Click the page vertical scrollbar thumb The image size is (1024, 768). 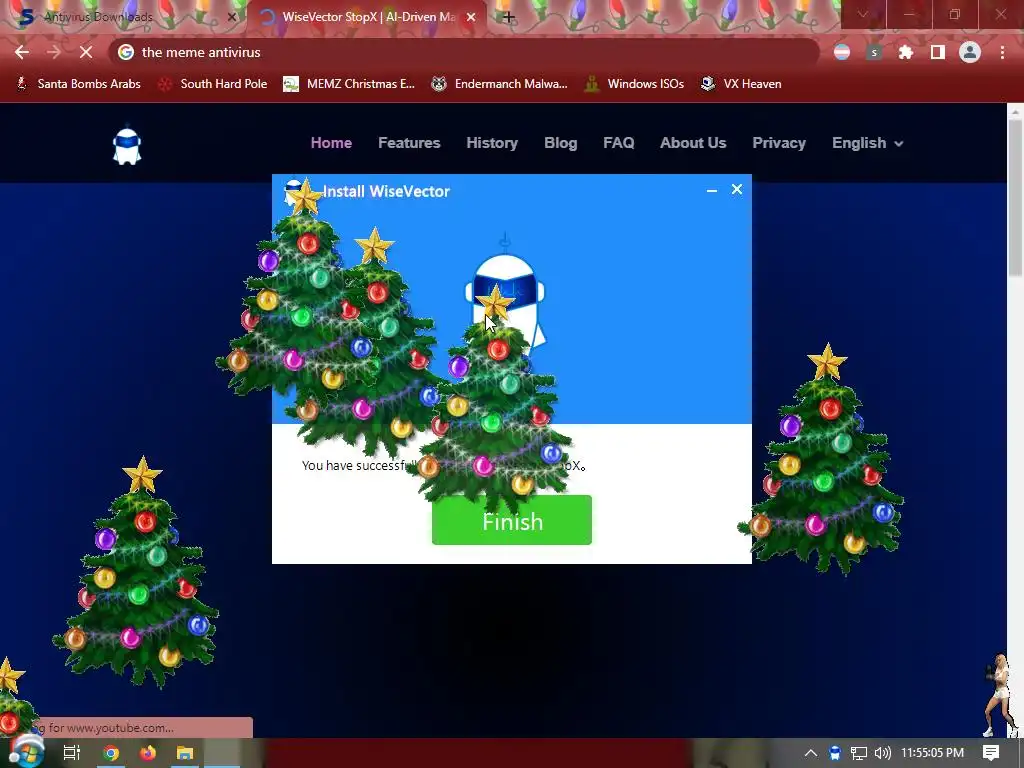pyautogui.click(x=1015, y=197)
